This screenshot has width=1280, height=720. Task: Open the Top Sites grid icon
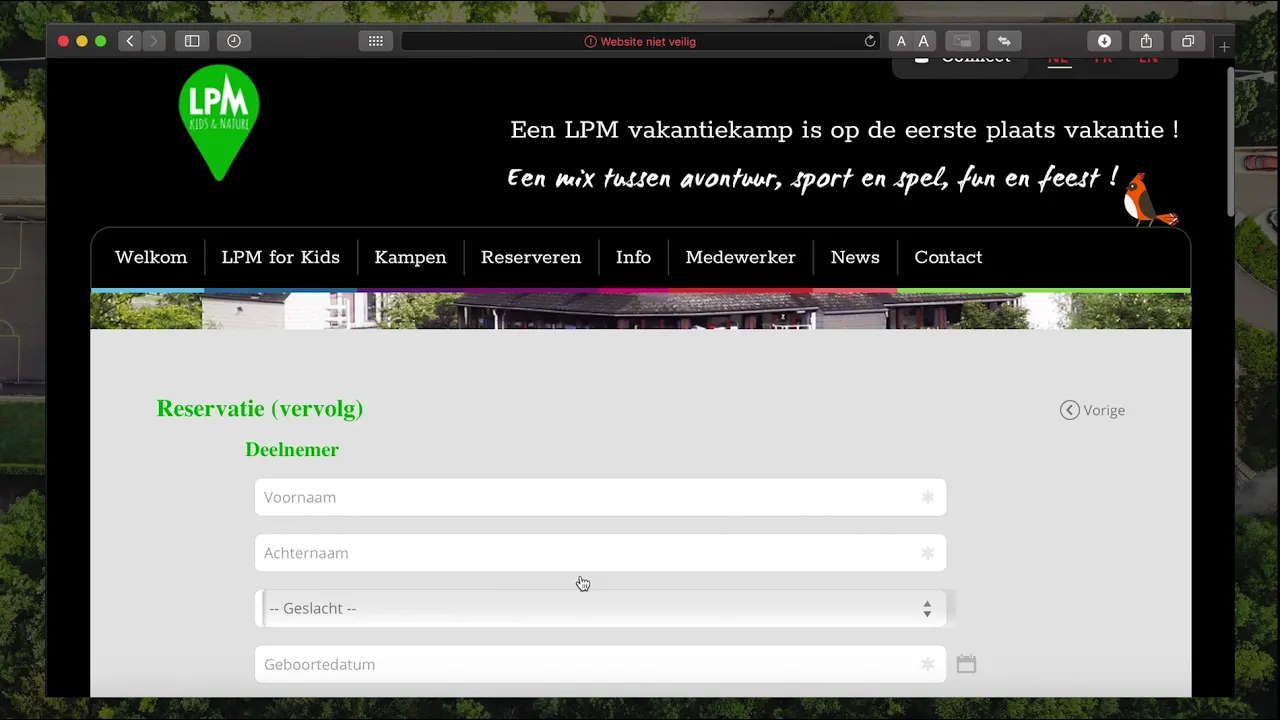376,41
